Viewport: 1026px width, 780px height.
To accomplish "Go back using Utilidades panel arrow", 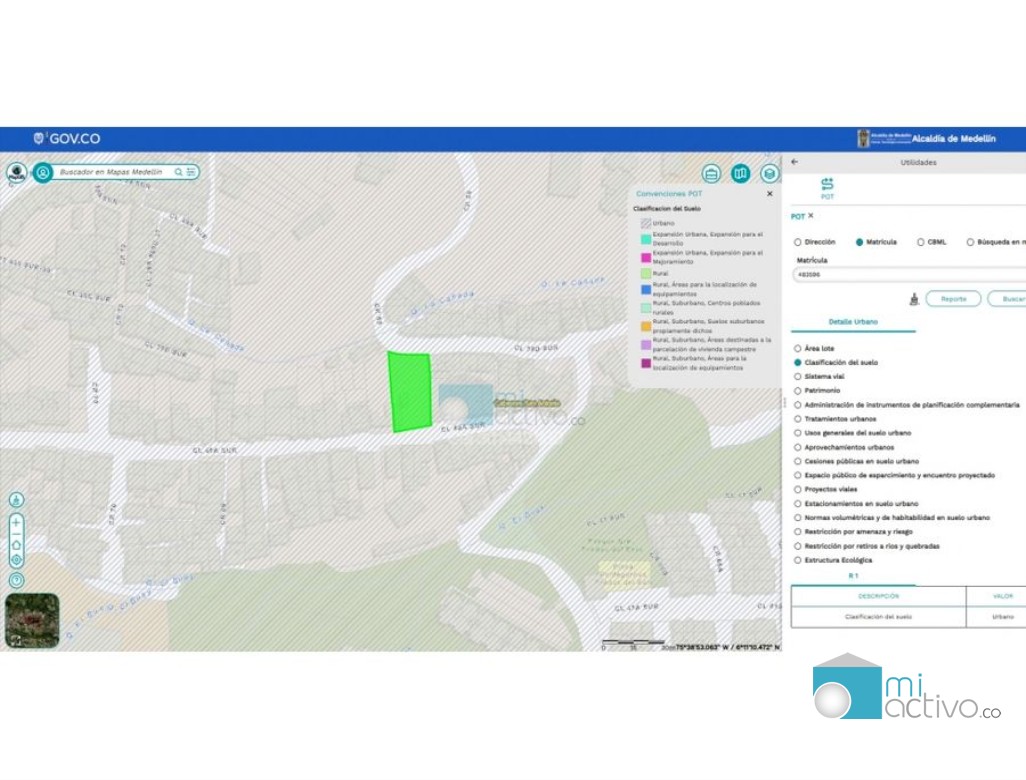I will coord(795,162).
